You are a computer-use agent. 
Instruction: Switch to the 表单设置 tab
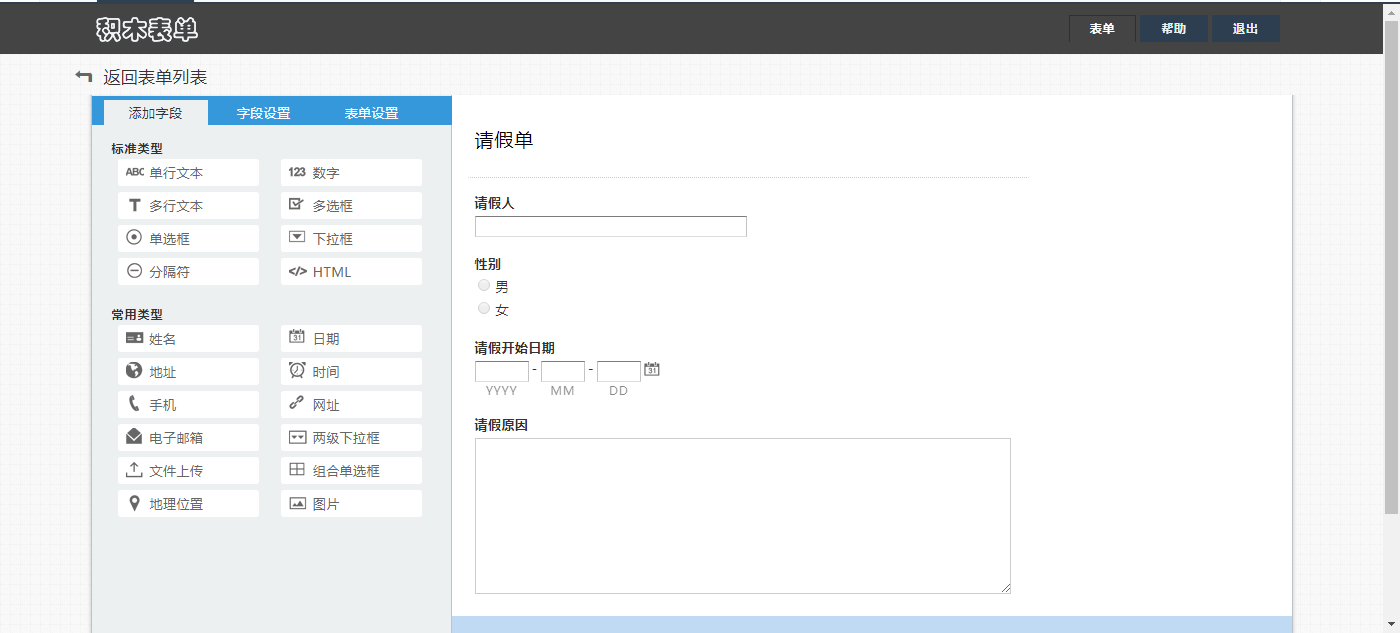pyautogui.click(x=372, y=113)
